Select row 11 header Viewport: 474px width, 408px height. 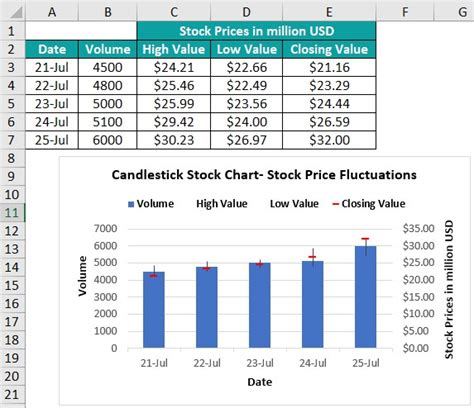(12, 213)
